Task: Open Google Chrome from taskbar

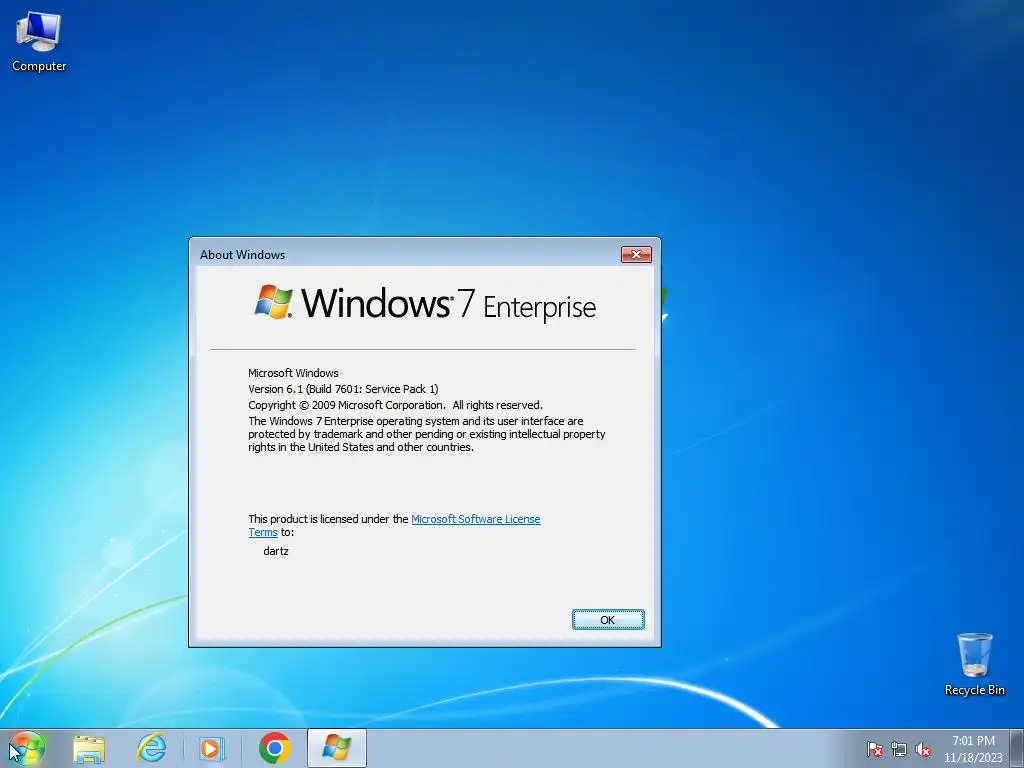Action: pos(274,748)
